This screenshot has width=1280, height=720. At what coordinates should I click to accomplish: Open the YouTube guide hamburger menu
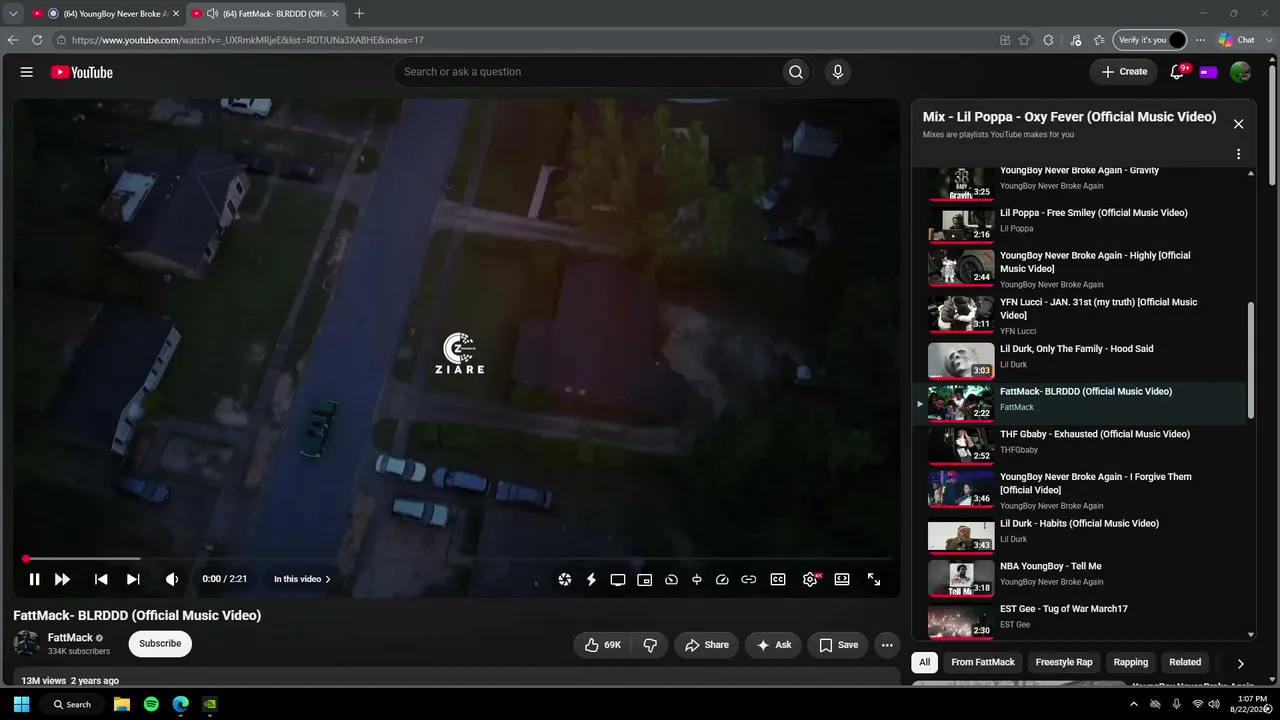pos(27,72)
